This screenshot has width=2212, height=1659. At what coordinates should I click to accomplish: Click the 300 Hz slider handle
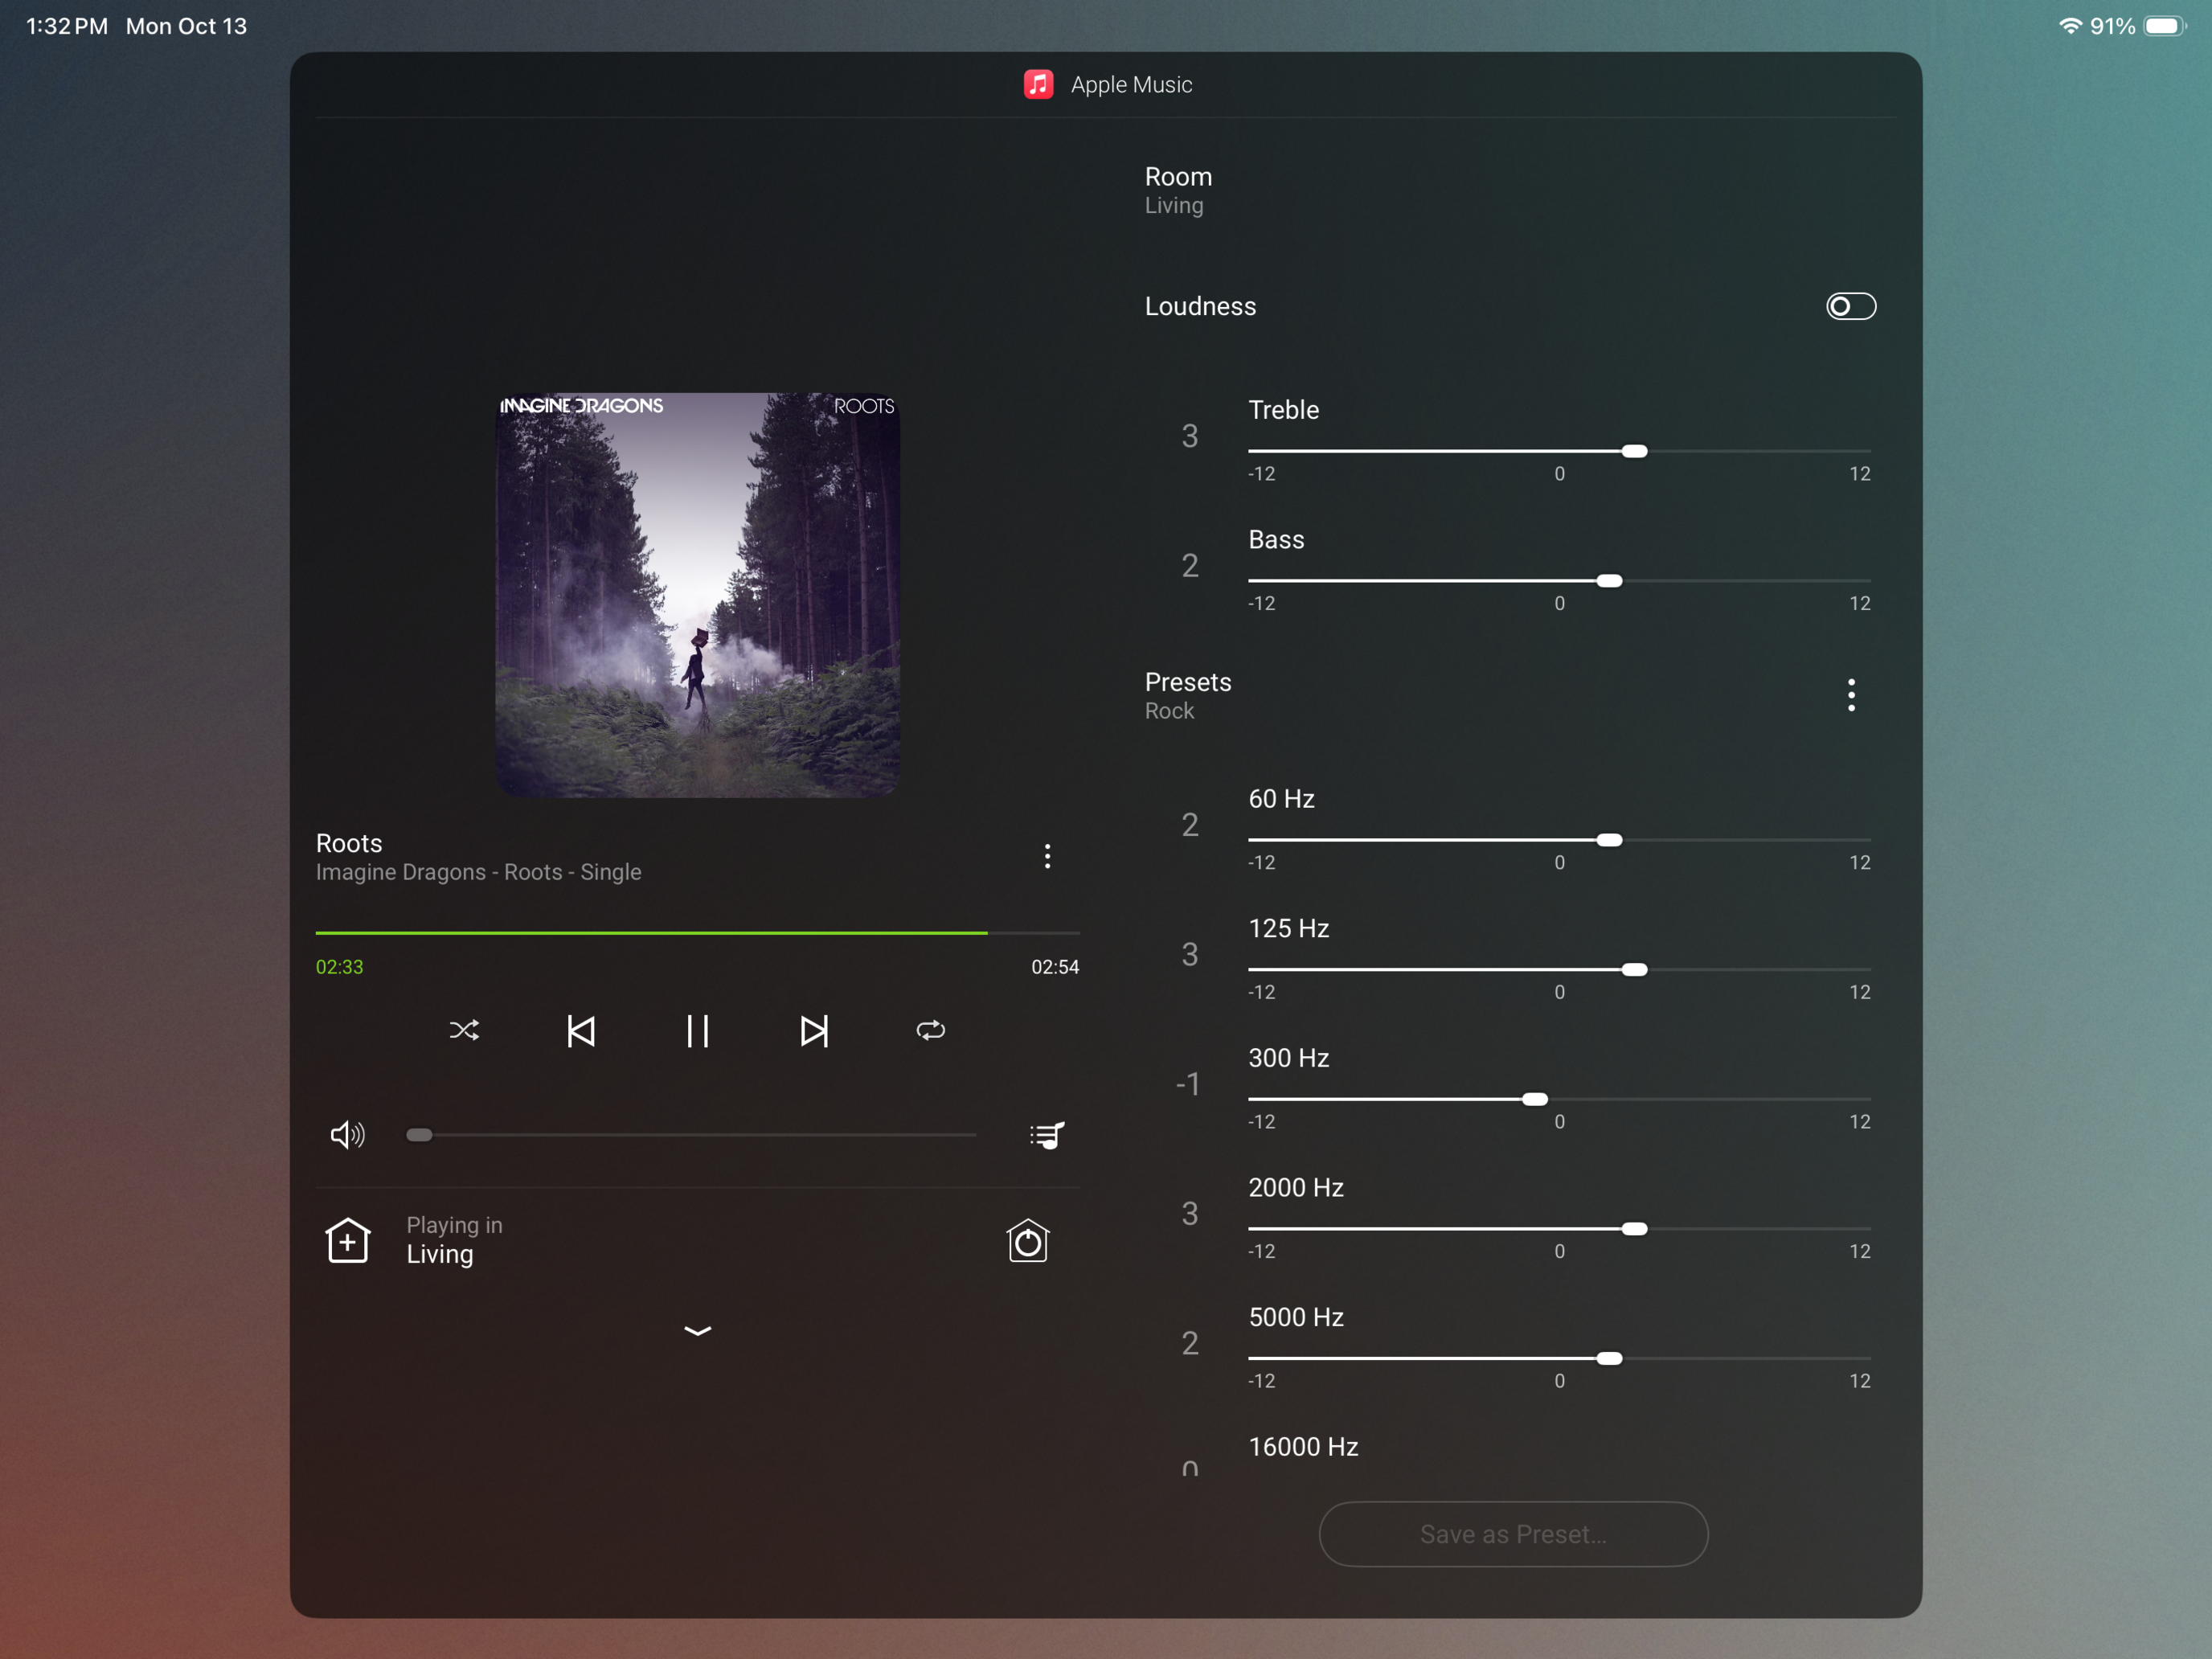click(1534, 1099)
